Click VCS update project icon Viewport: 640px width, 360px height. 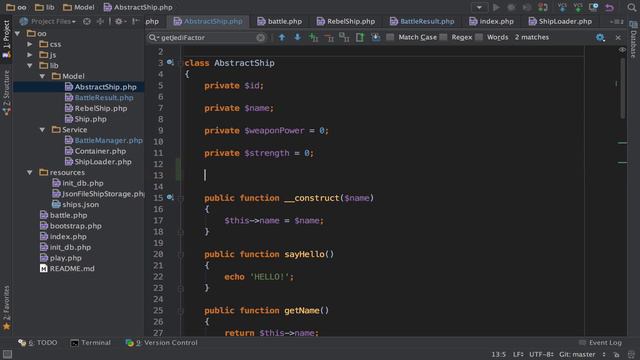tap(562, 7)
